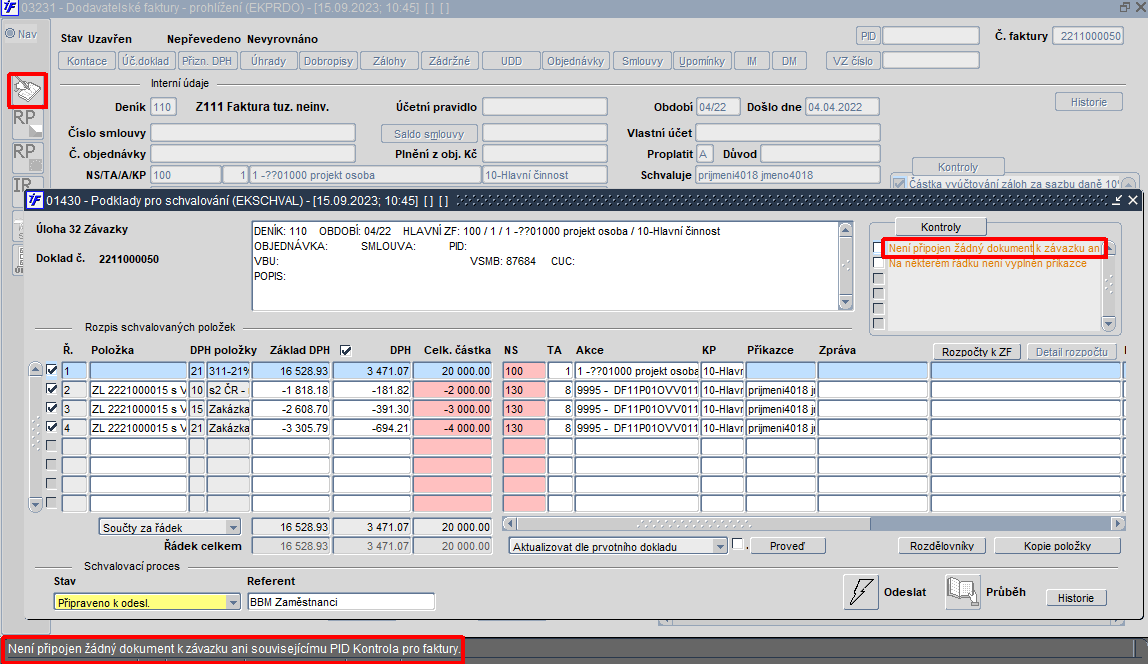Click the Referent input field

tap(340, 602)
